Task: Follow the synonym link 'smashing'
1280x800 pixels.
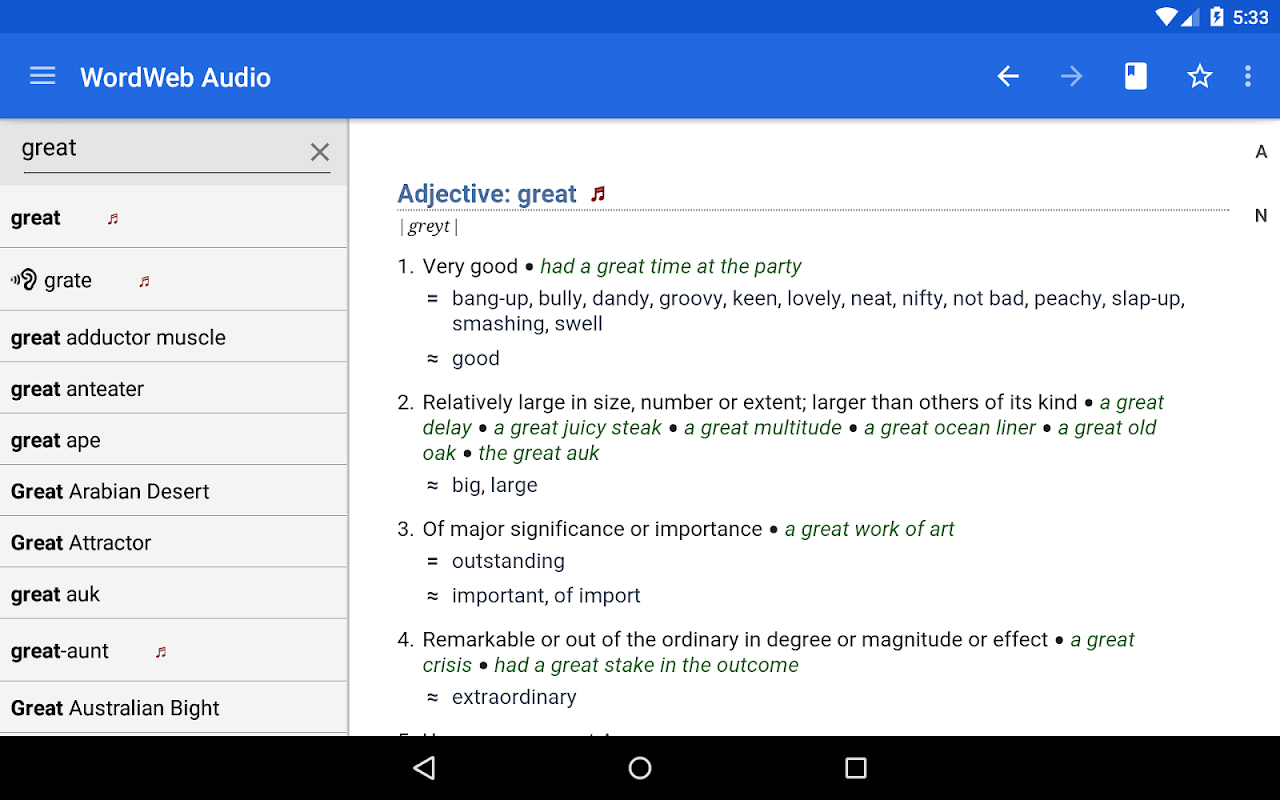Action: [x=496, y=324]
